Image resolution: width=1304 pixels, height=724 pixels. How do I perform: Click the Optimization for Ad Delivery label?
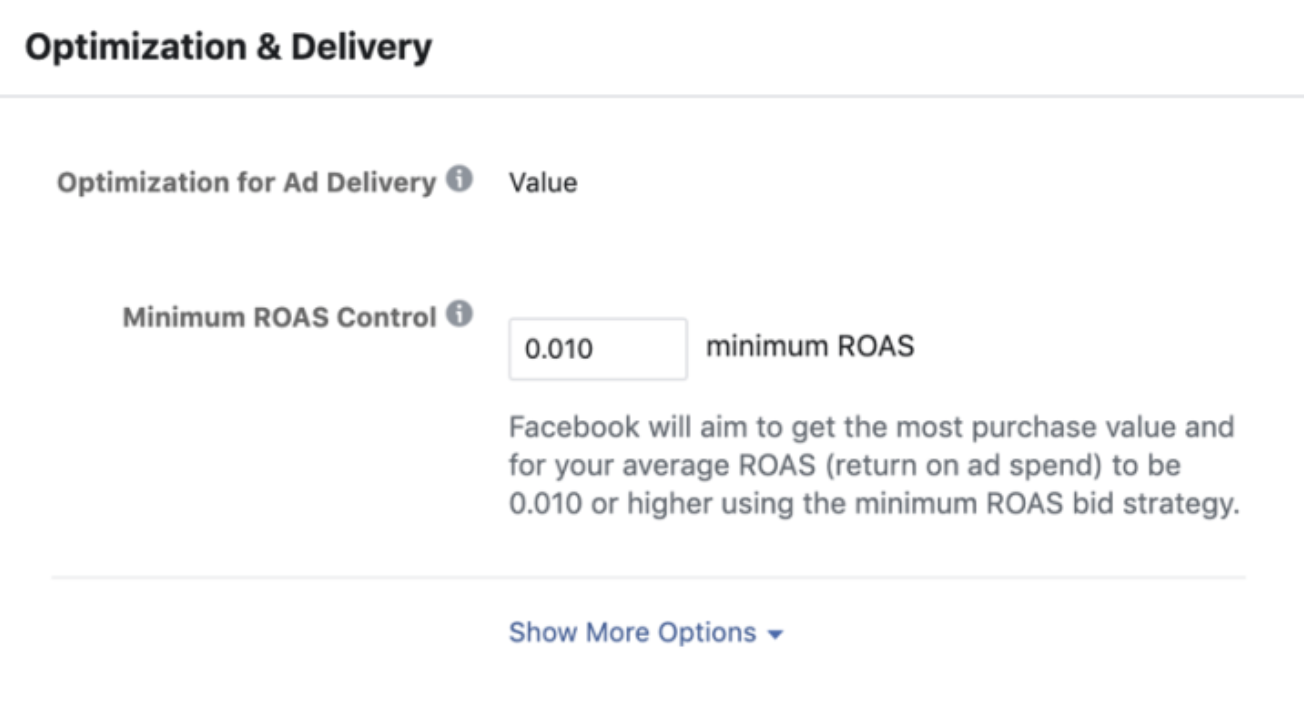[246, 183]
